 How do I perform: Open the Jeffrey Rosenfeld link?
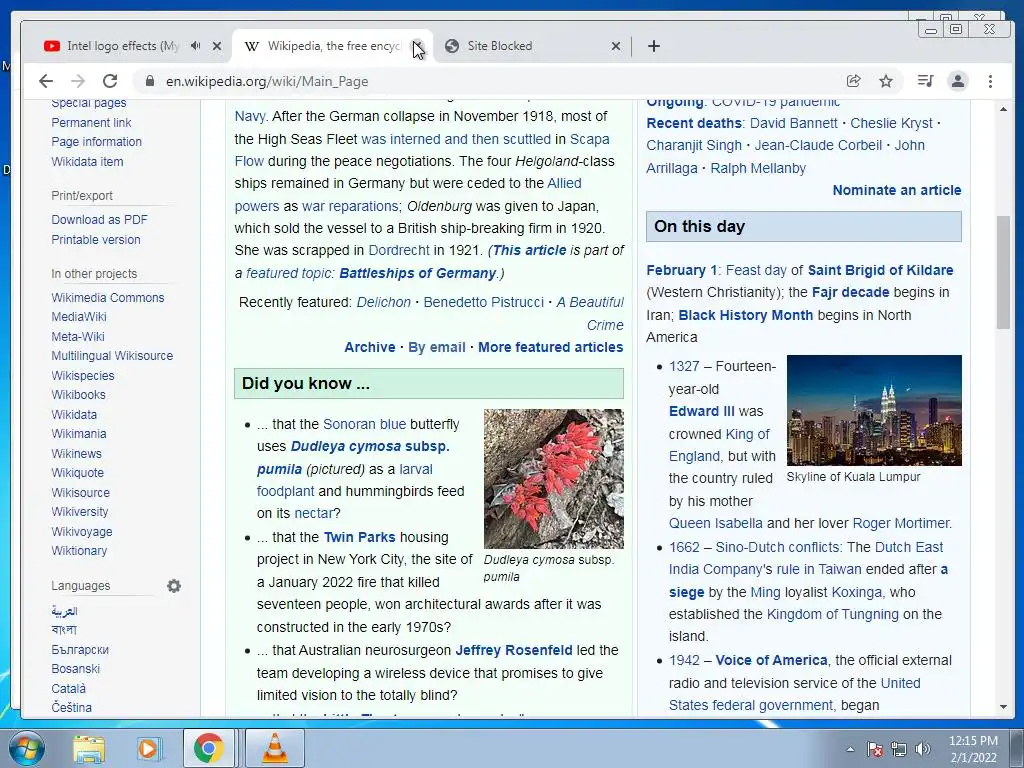[x=513, y=650]
